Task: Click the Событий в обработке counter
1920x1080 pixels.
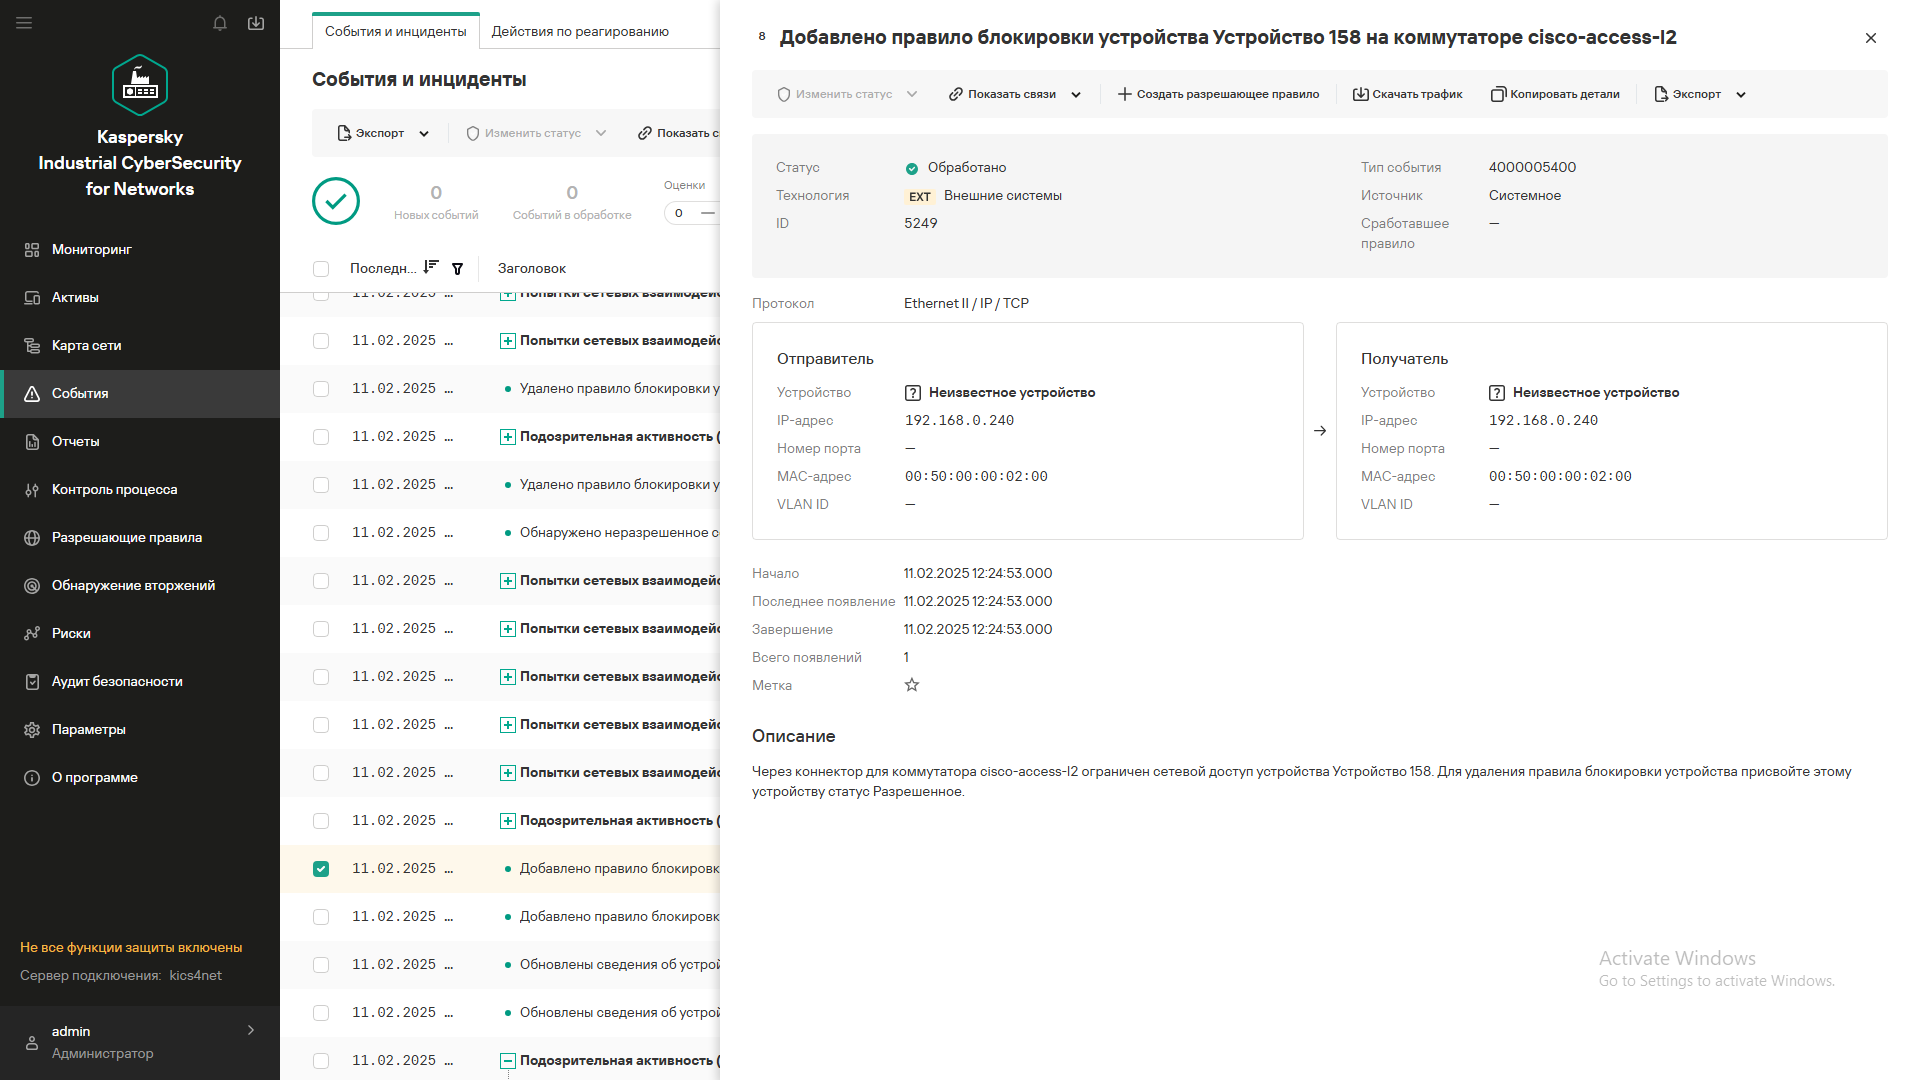Action: 572,202
